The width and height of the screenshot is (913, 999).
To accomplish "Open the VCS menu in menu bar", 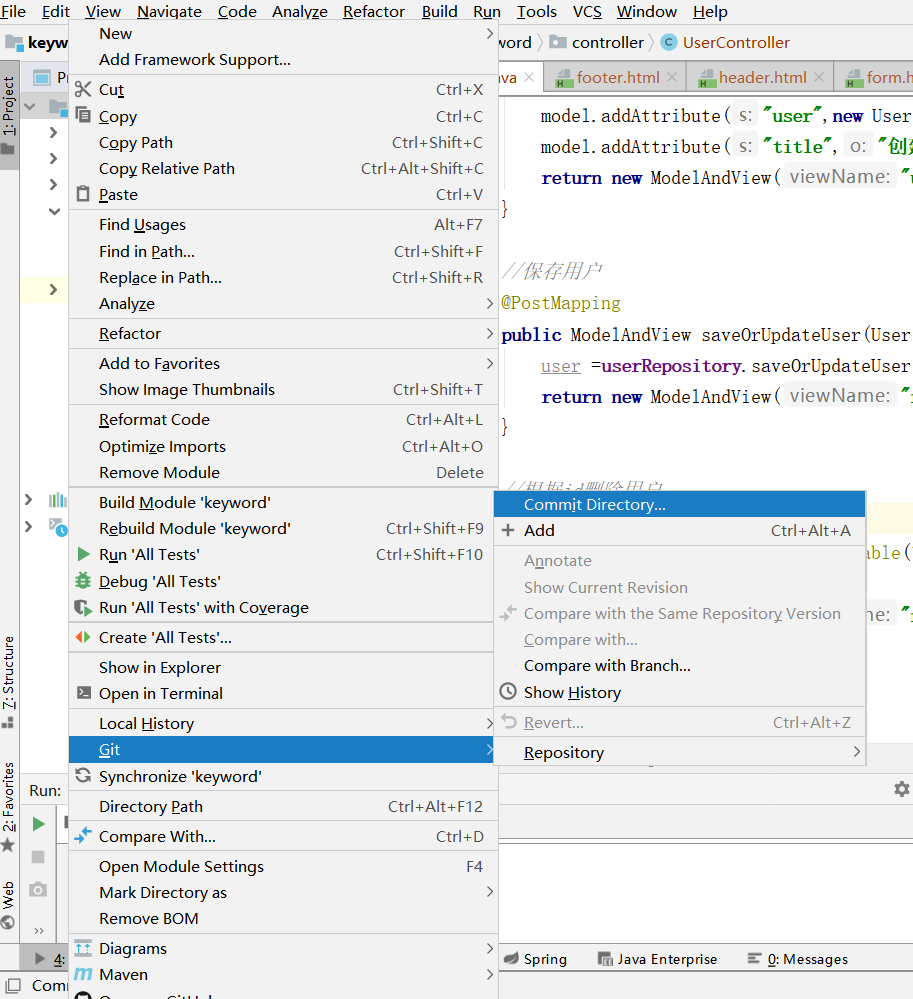I will pyautogui.click(x=587, y=11).
